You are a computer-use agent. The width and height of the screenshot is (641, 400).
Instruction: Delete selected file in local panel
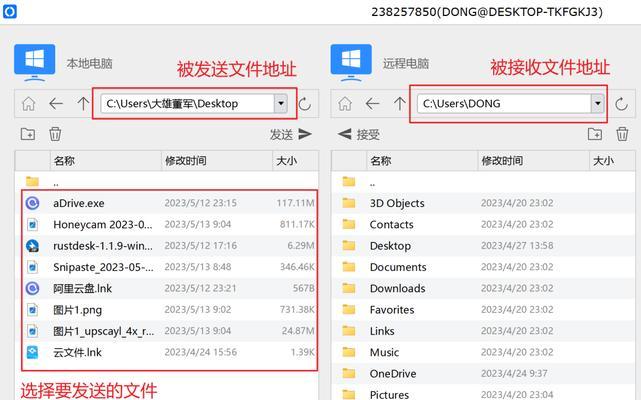tap(55, 134)
